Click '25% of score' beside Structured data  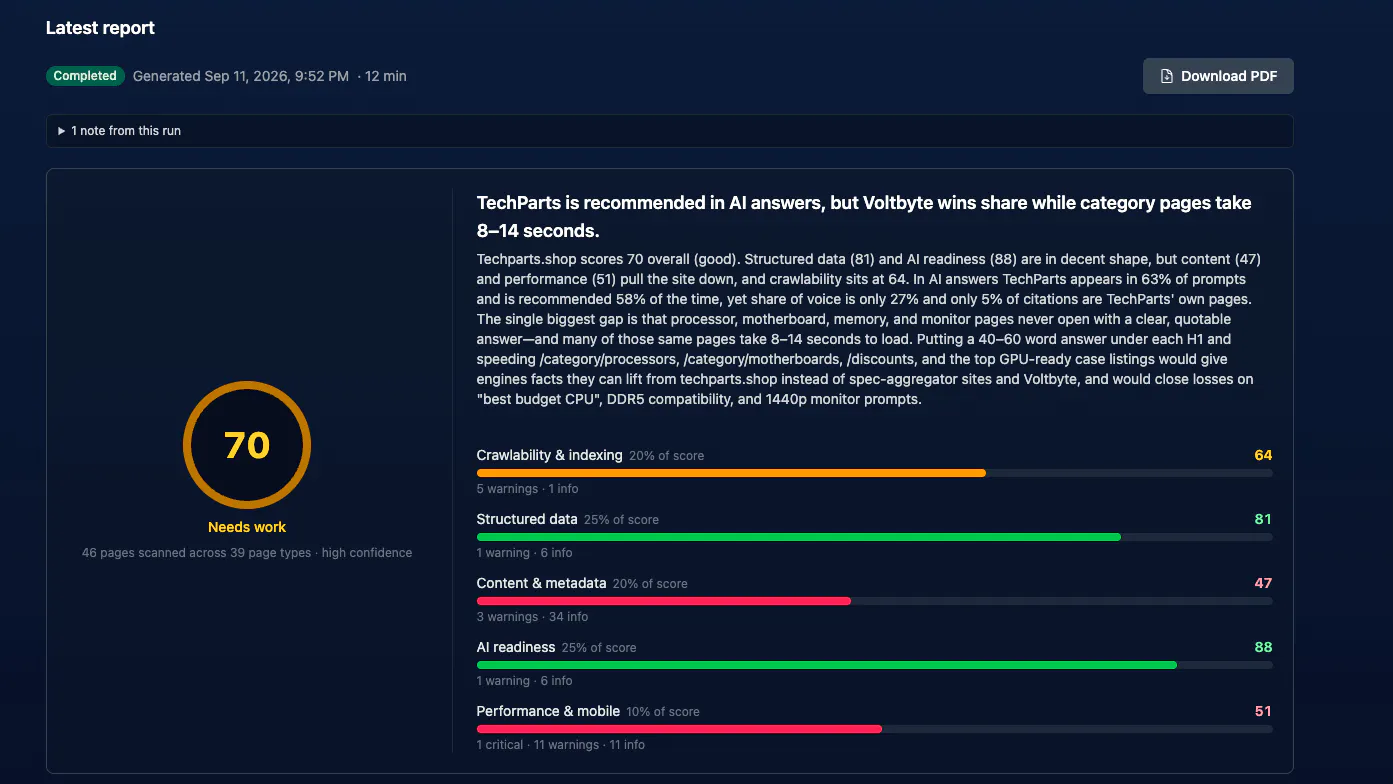coord(622,520)
